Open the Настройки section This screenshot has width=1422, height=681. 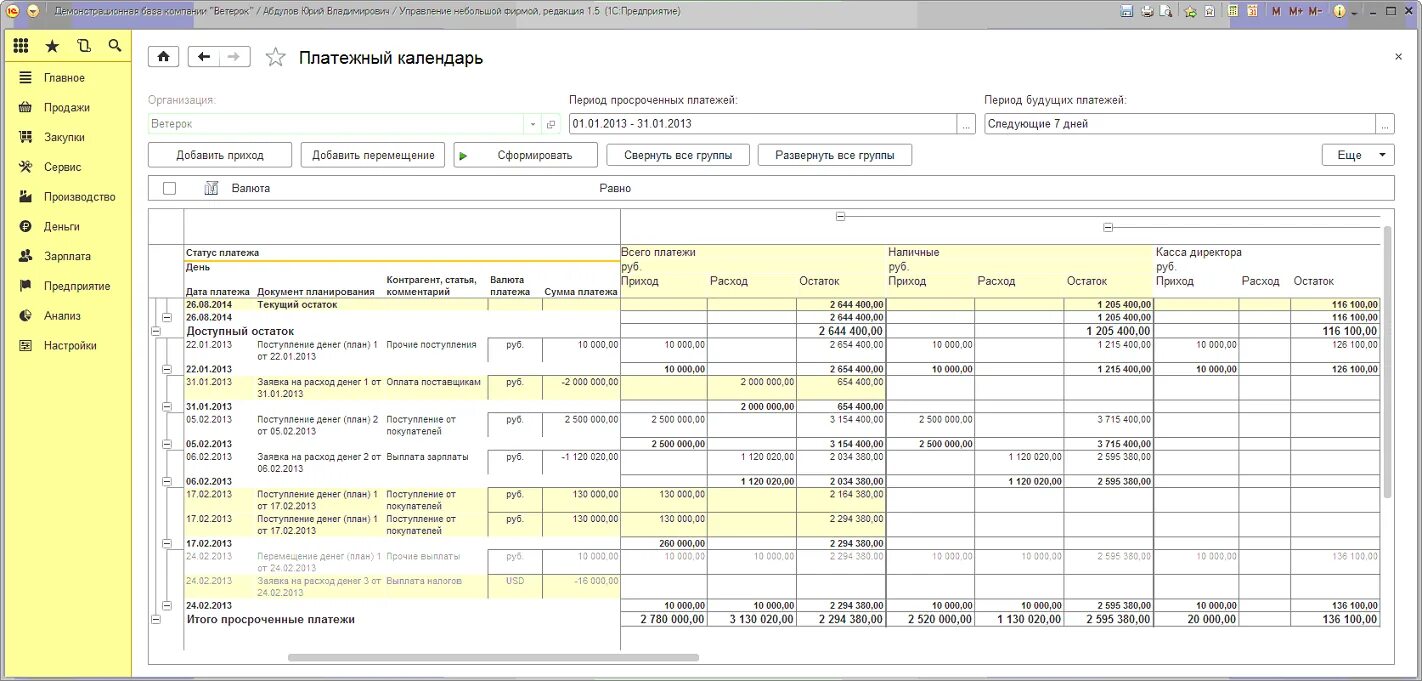click(70, 346)
